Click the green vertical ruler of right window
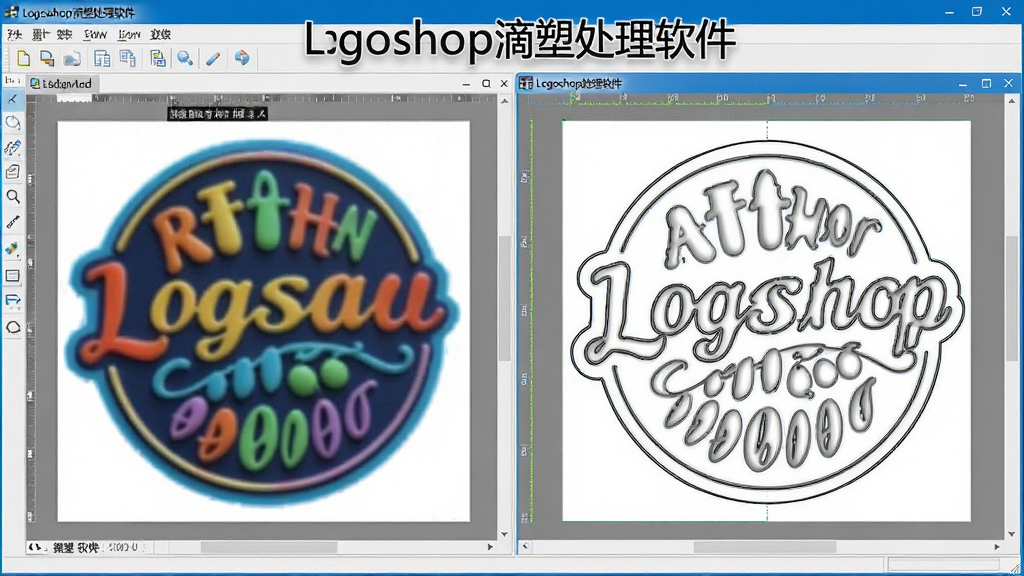The height and width of the screenshot is (576, 1024). (526, 320)
